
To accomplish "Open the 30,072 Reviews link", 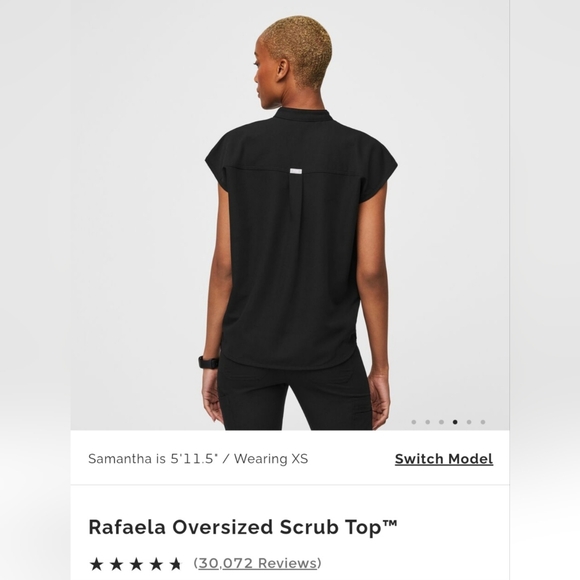I will coord(257,563).
